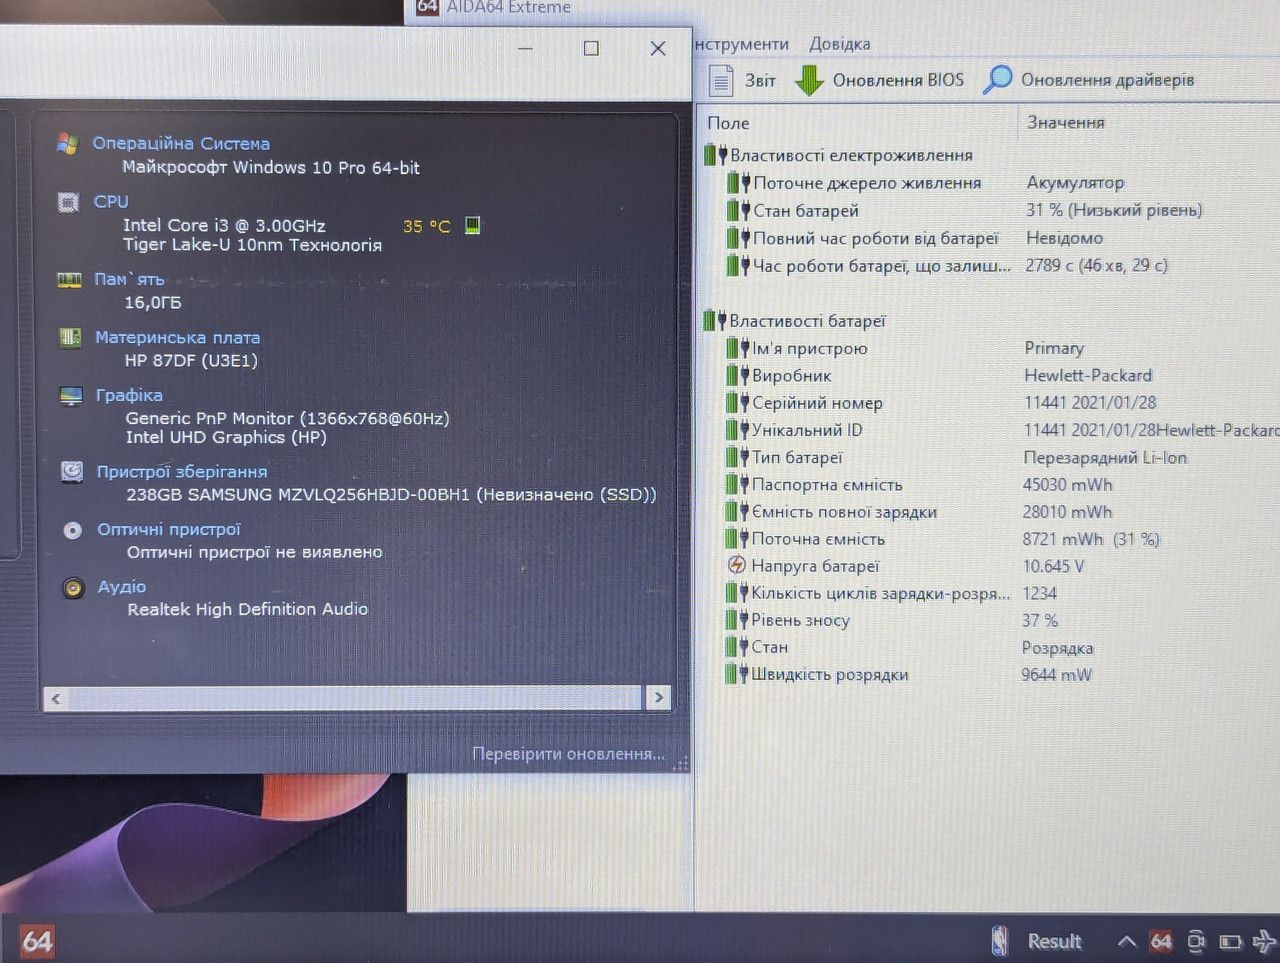Click the Звіт toolbar button
Image resolution: width=1280 pixels, height=963 pixels.
click(x=742, y=80)
